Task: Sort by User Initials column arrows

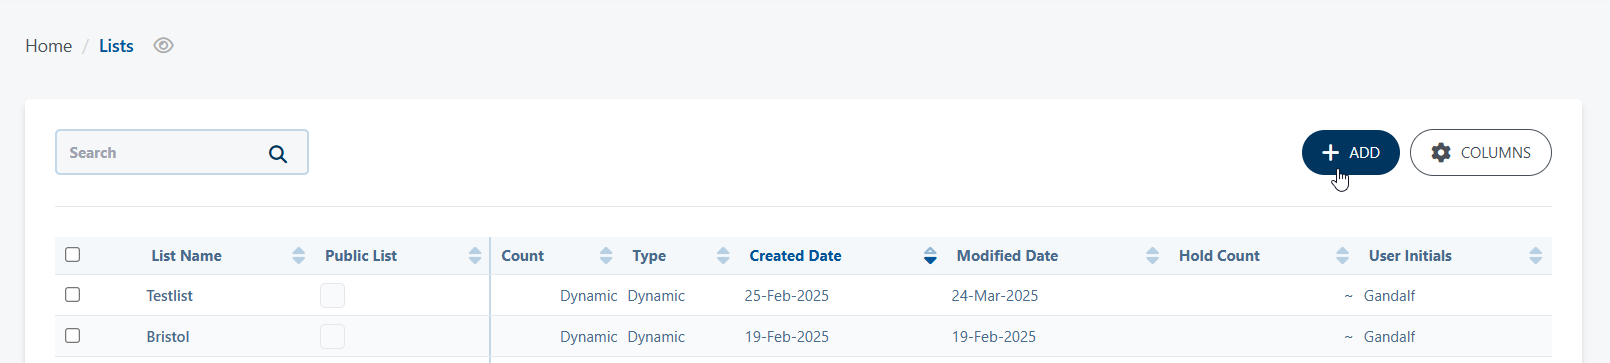Action: point(1535,256)
